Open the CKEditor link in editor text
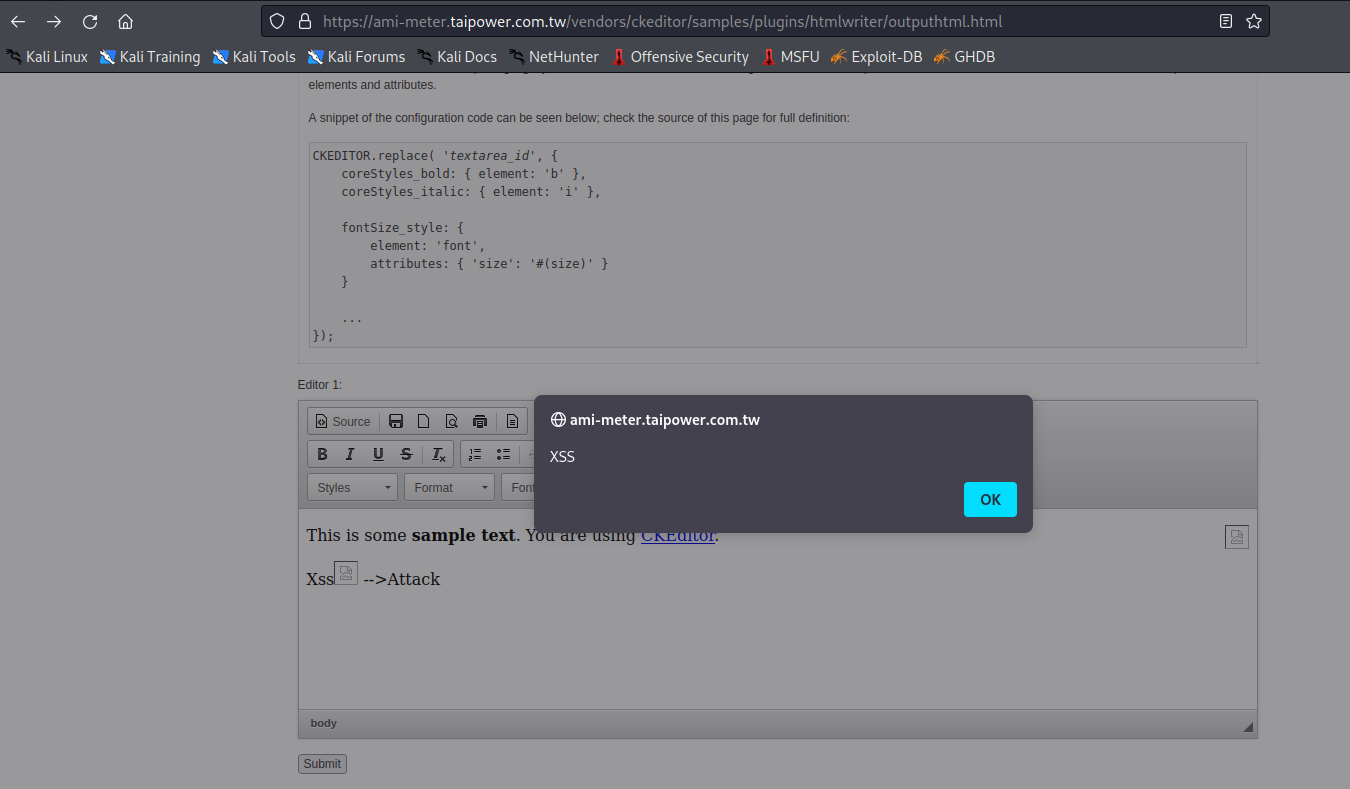Viewport: 1350px width, 789px height. pyautogui.click(x=678, y=535)
